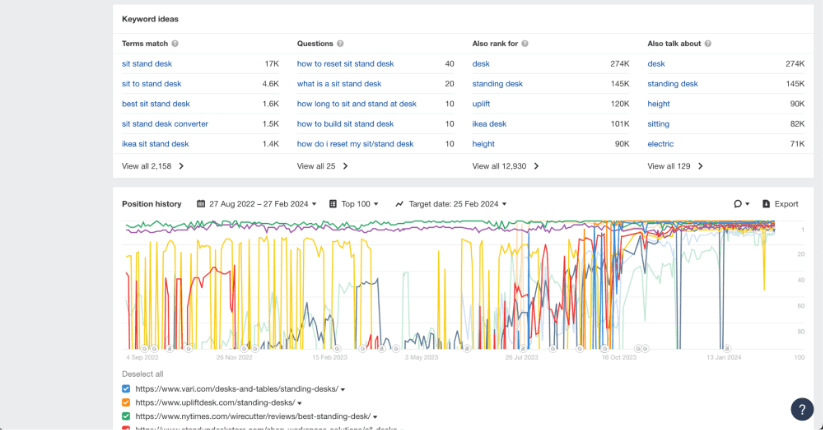Expand the vari.com URL dropdown arrow

tap(344, 389)
